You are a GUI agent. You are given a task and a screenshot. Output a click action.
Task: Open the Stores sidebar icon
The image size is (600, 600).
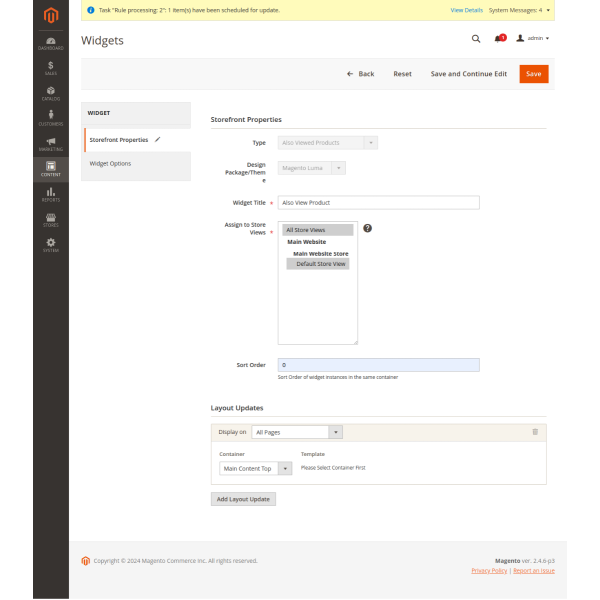click(50, 219)
